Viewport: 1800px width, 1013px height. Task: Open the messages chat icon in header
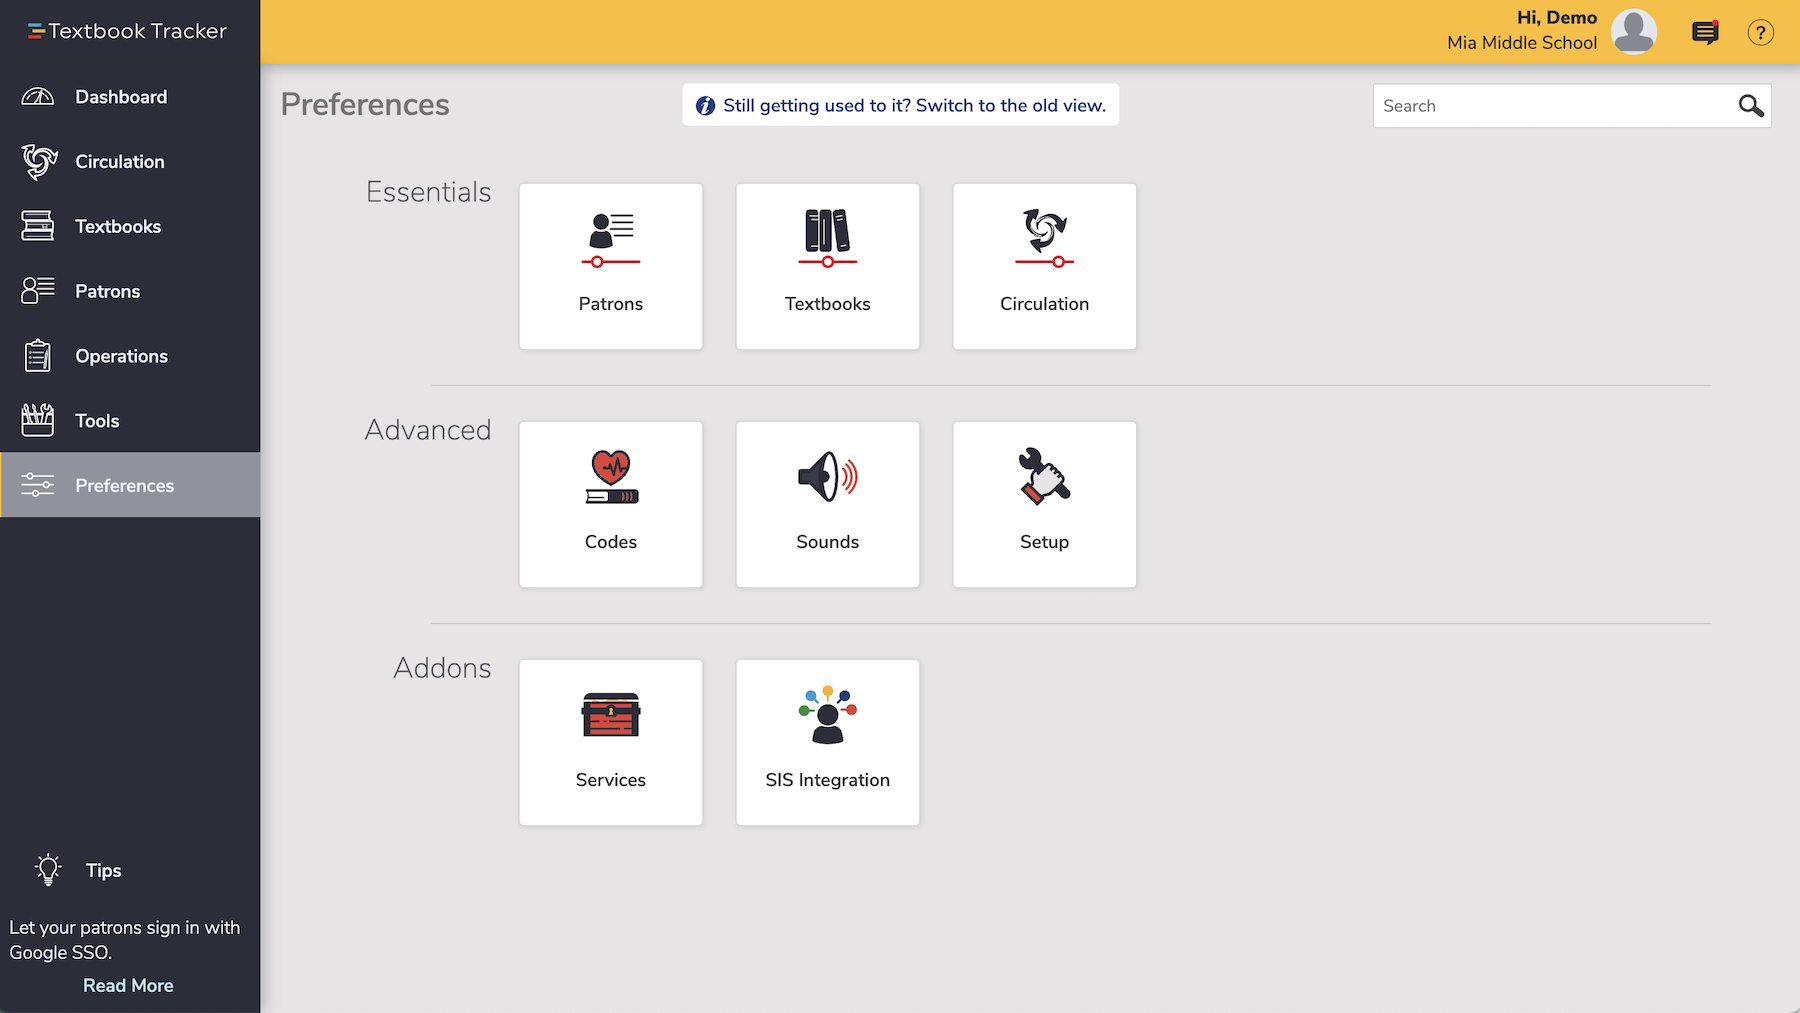tap(1705, 33)
